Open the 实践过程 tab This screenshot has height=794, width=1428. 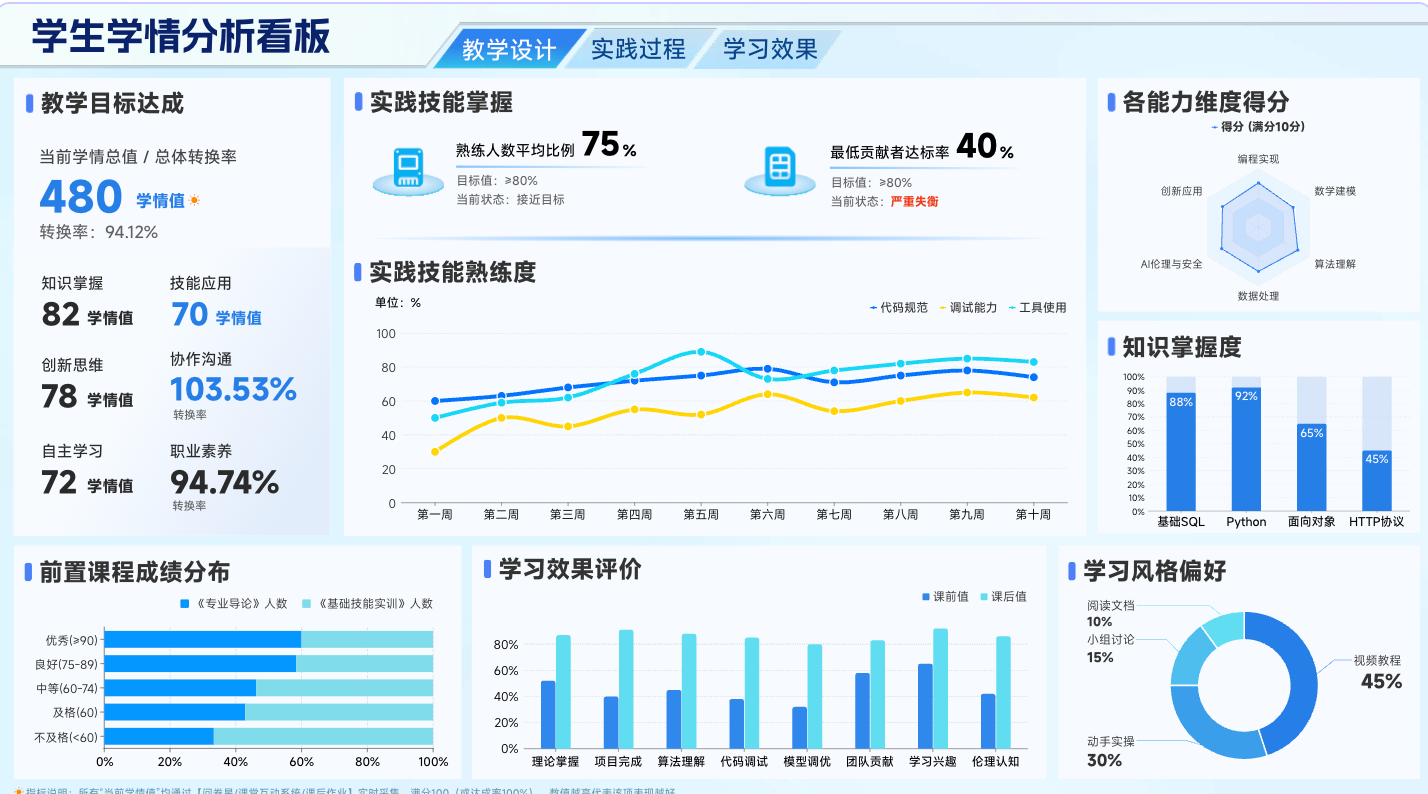638,49
